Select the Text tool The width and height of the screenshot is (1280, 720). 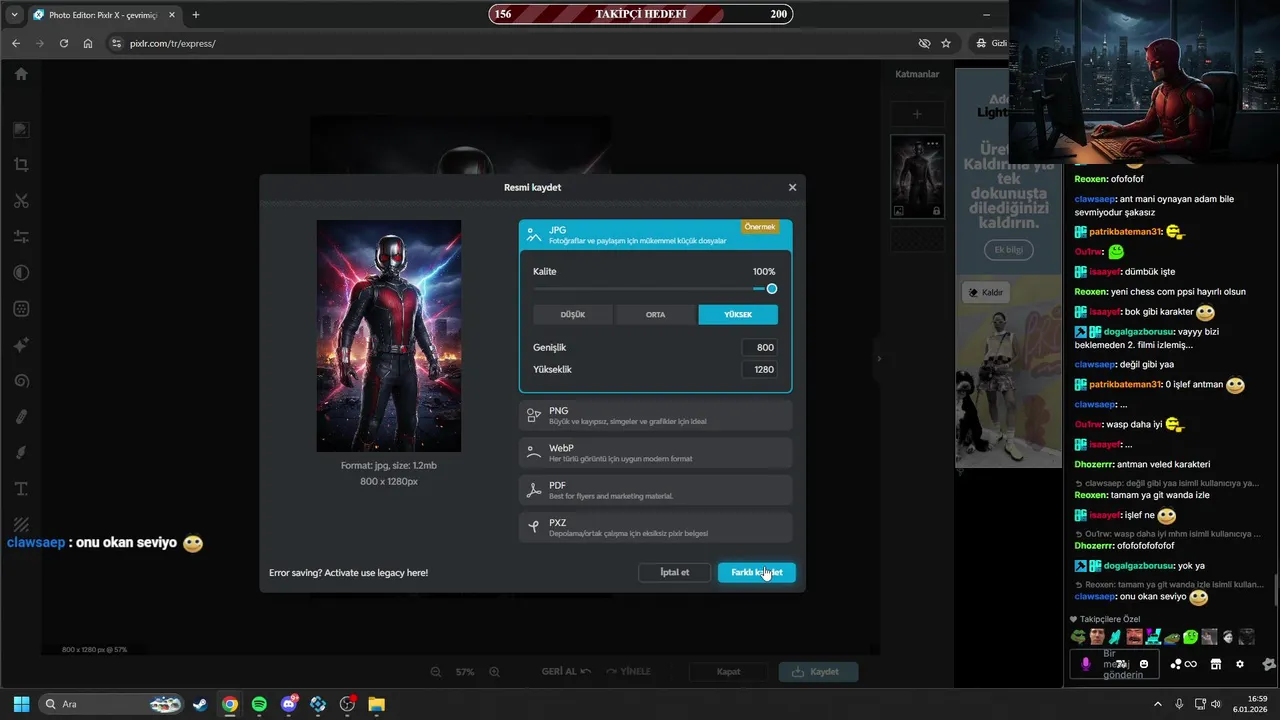21,489
